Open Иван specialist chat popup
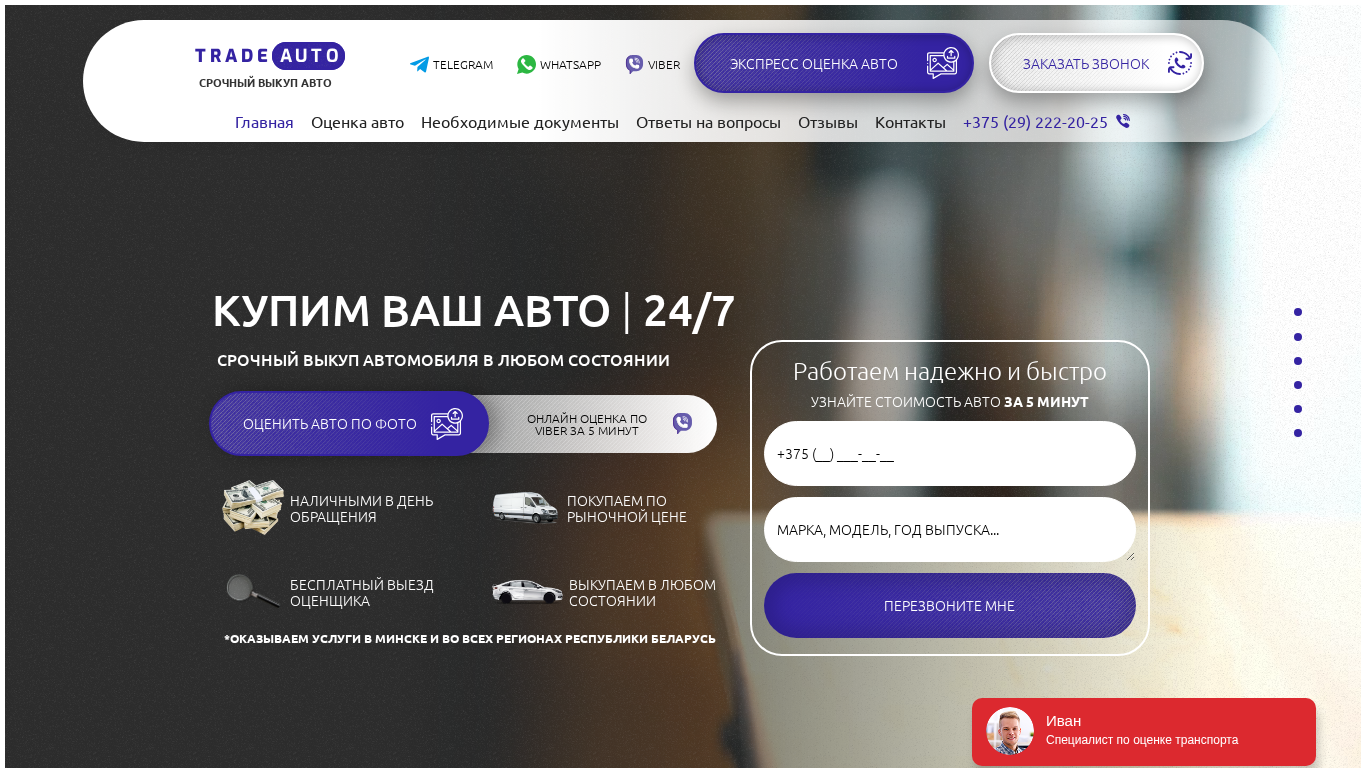Screen dimensions: 1366x768 (x=1144, y=732)
